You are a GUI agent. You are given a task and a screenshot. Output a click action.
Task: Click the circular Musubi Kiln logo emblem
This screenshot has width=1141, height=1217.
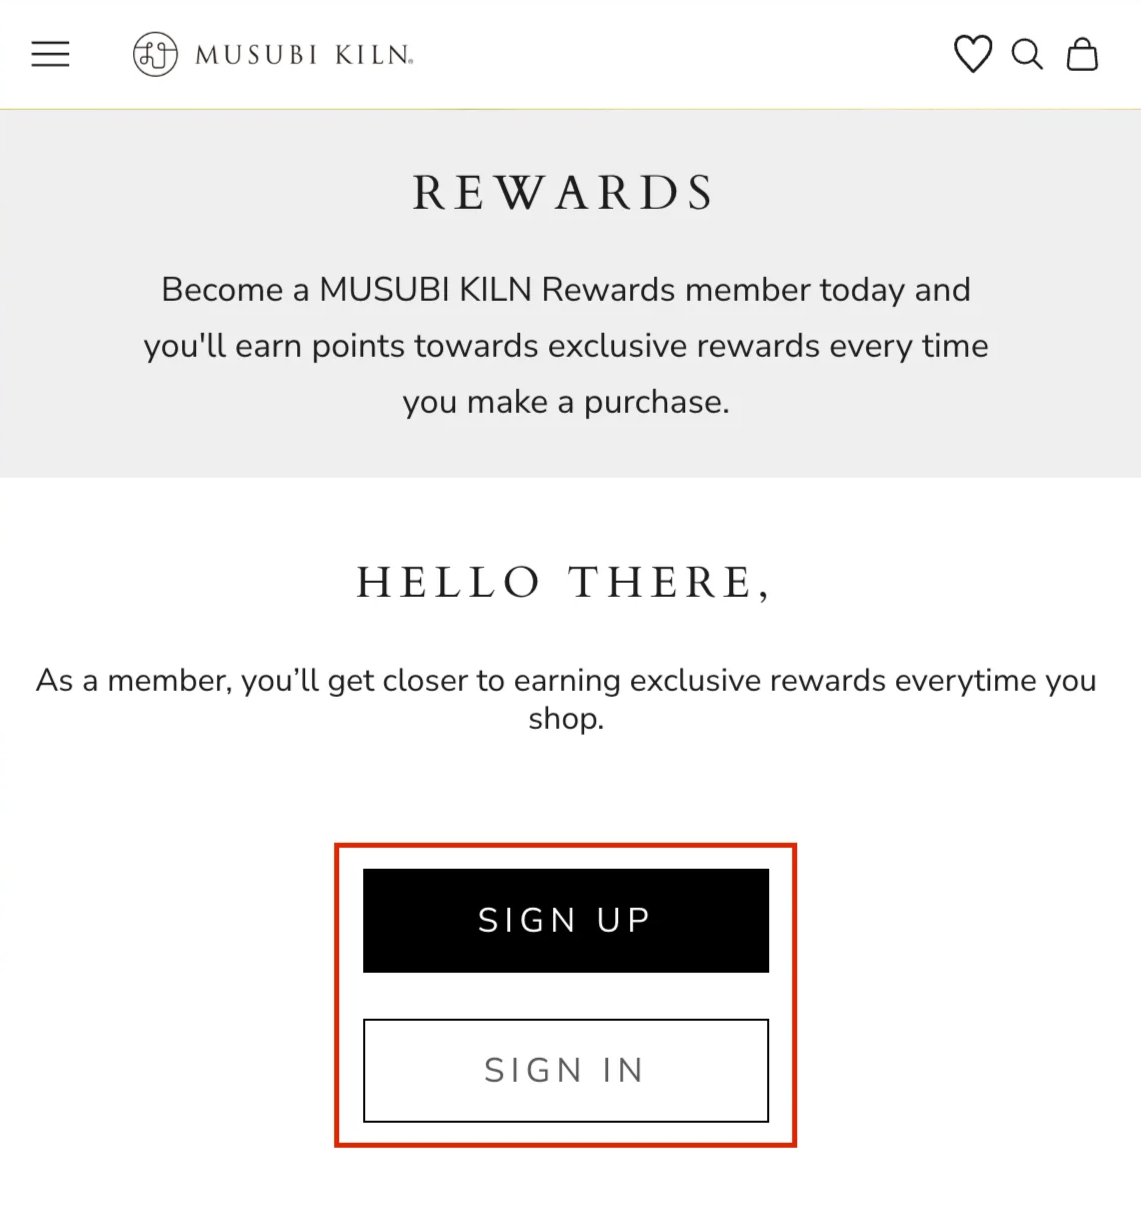tap(155, 54)
